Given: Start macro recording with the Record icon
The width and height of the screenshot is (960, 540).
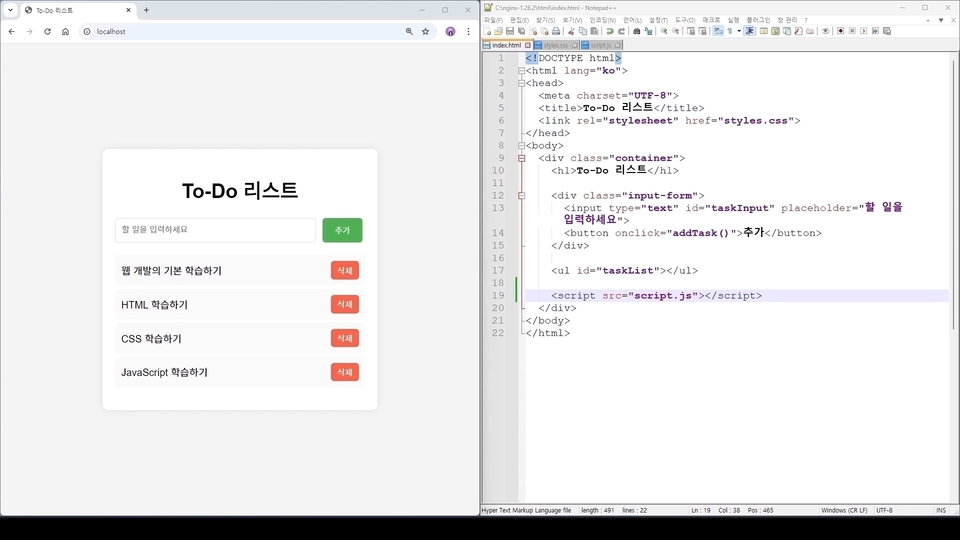Looking at the screenshot, I should pyautogui.click(x=841, y=31).
